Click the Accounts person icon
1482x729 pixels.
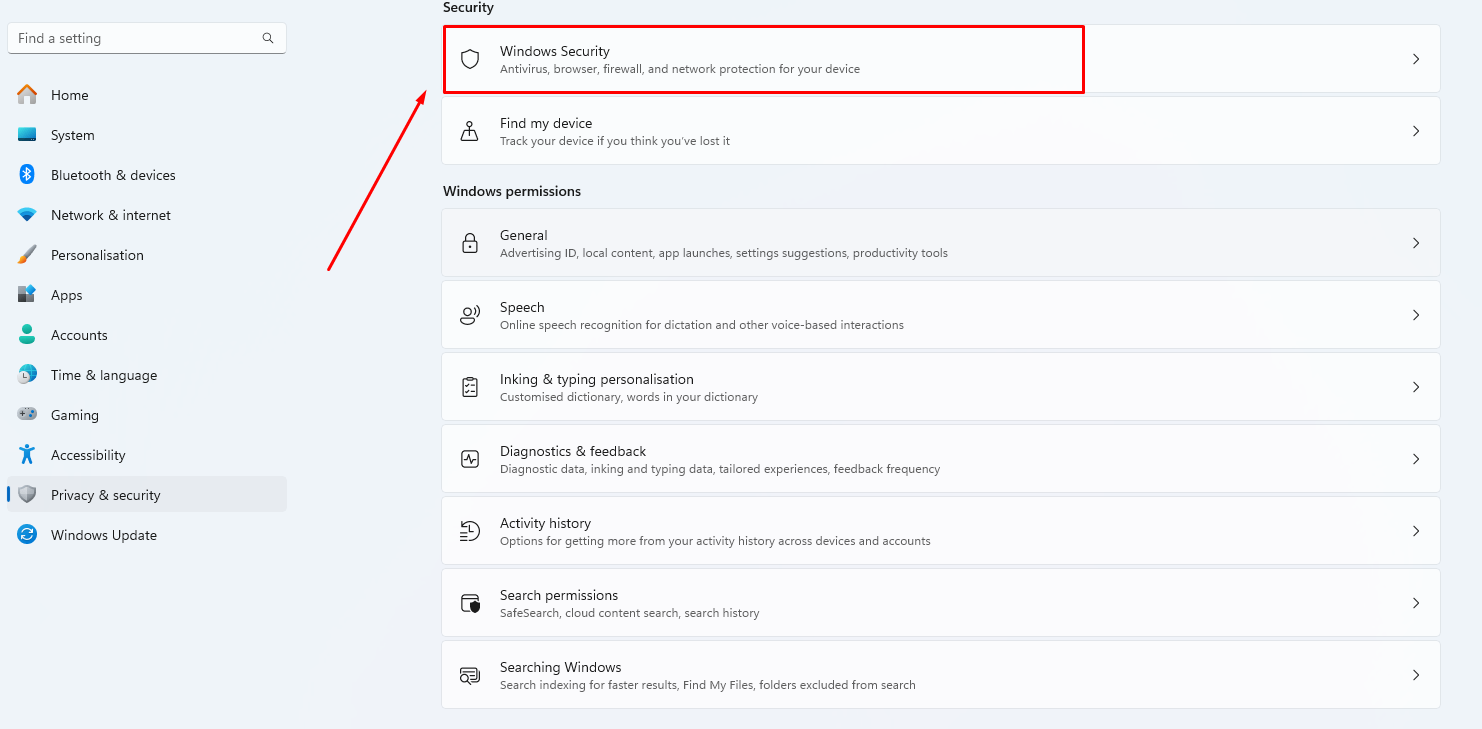coord(27,335)
